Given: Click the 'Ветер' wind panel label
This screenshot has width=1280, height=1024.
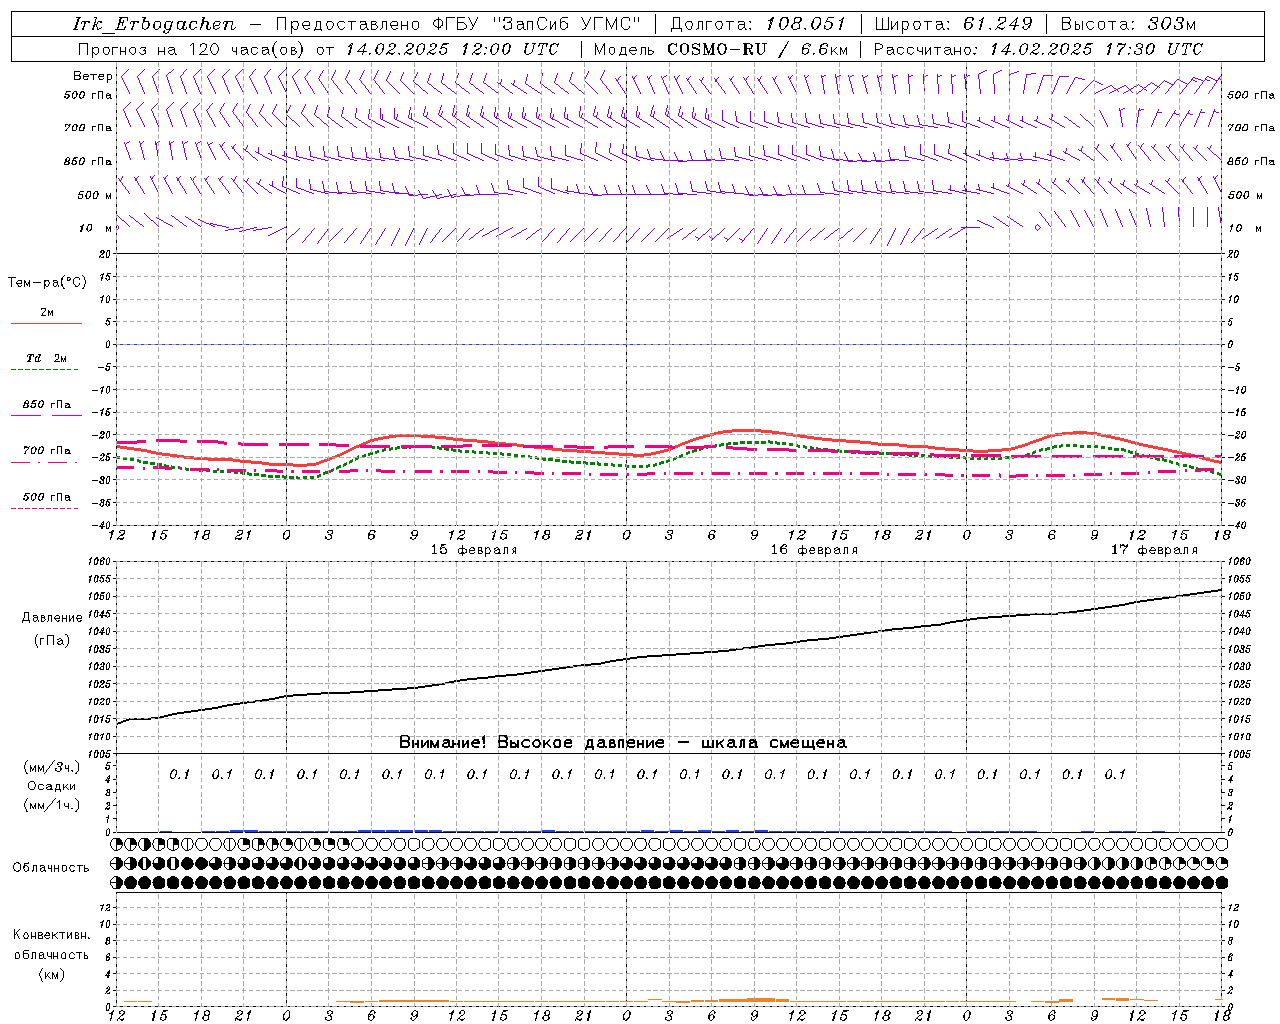Looking at the screenshot, I should [x=92, y=76].
